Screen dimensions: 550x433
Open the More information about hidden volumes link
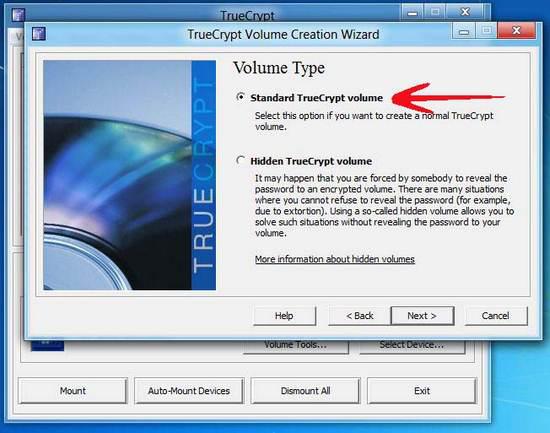point(335,259)
